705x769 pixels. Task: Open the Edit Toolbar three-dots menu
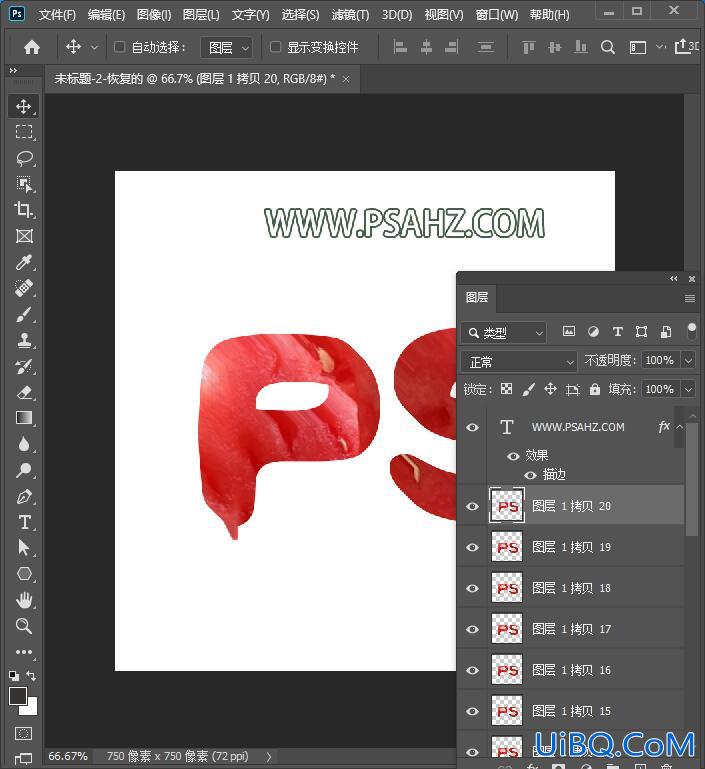[x=24, y=652]
